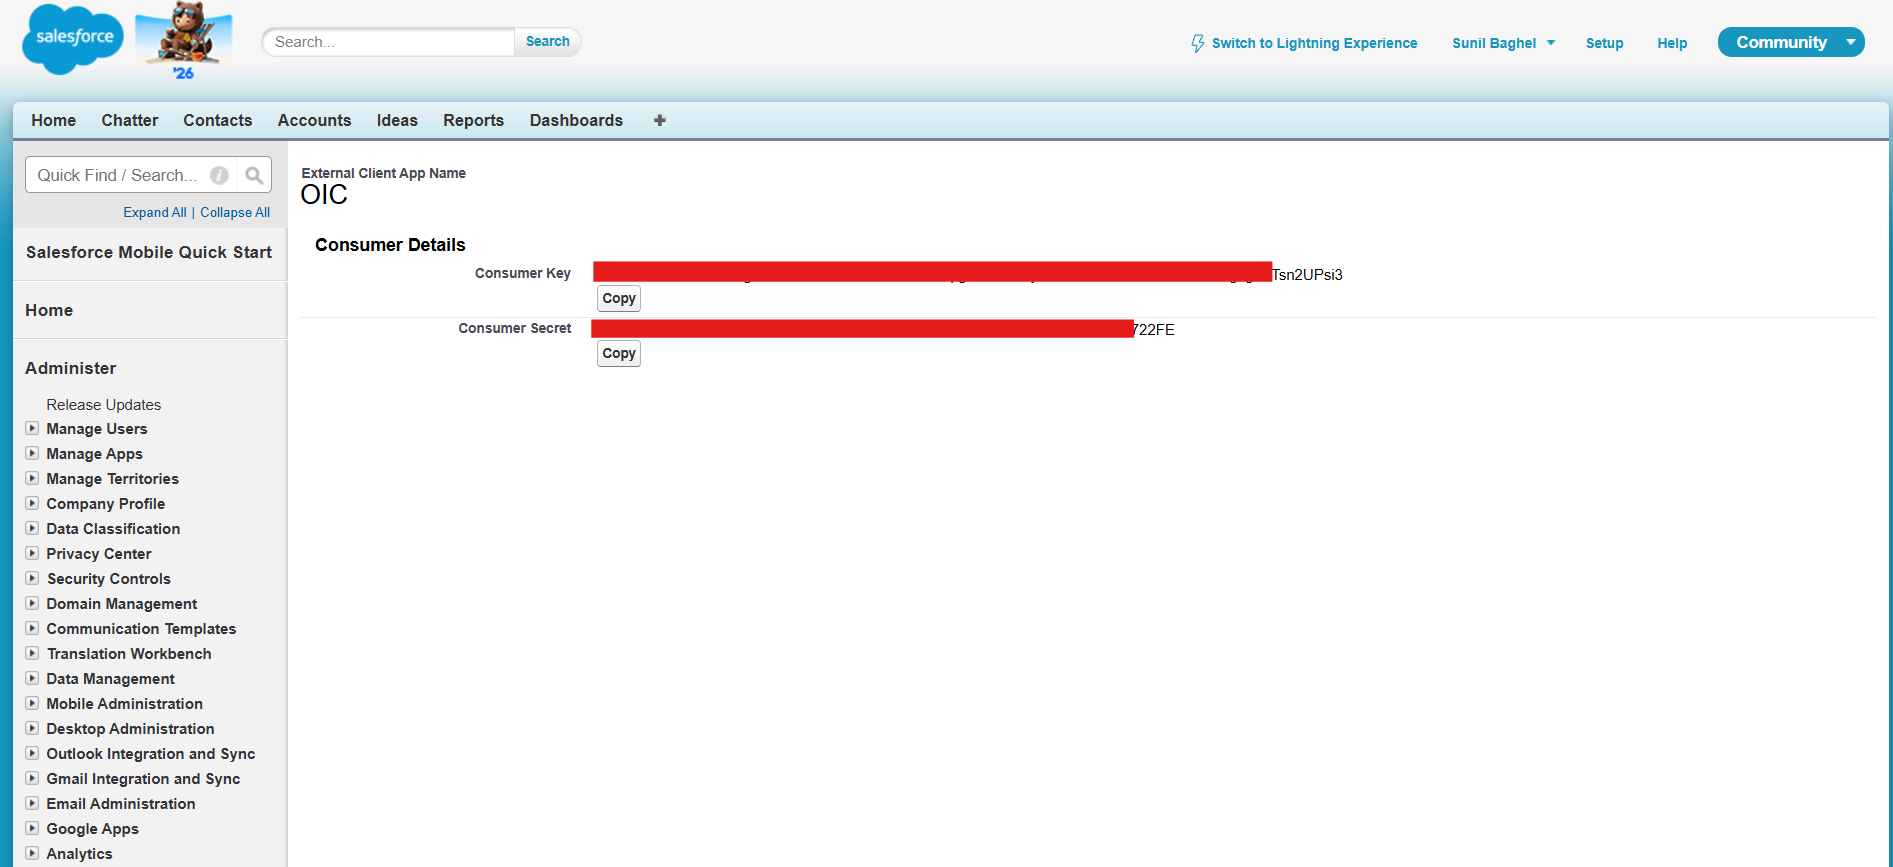Open the Sunil Baghel user menu arrow

click(x=1551, y=43)
